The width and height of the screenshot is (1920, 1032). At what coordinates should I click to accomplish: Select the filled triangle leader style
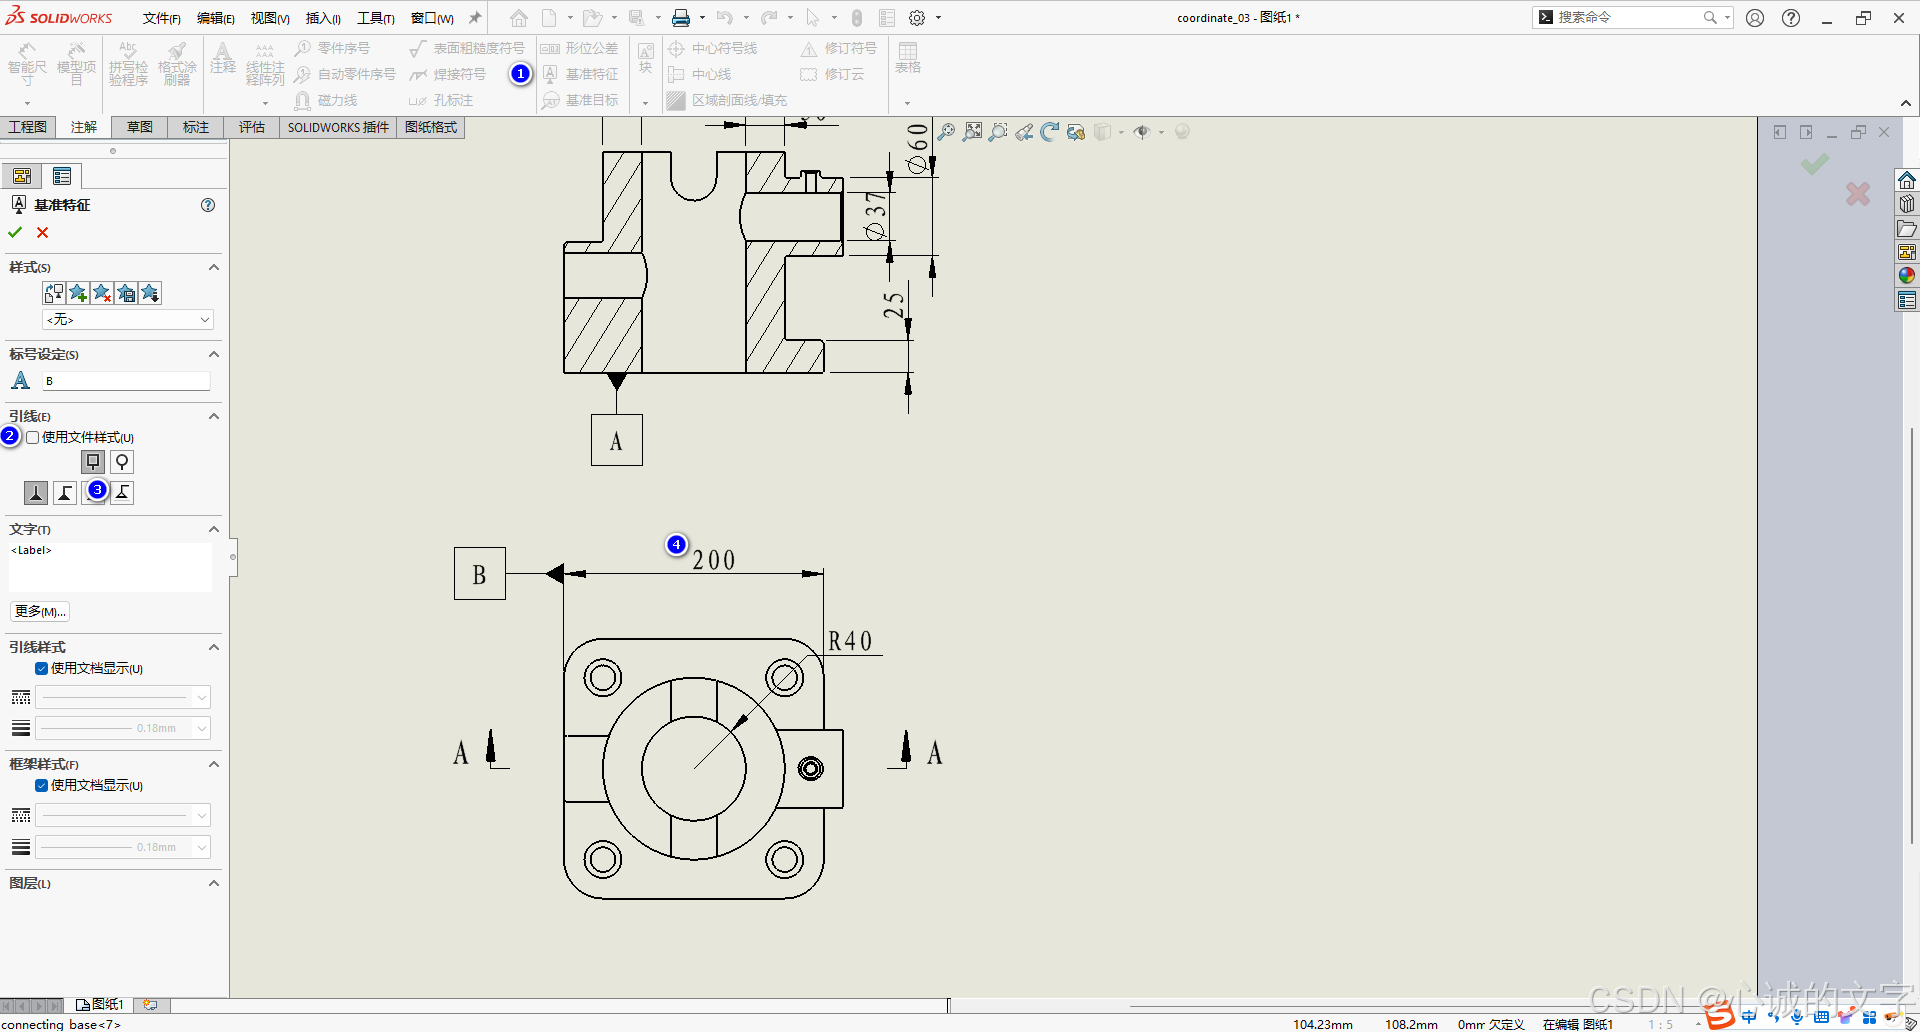pyautogui.click(x=36, y=492)
